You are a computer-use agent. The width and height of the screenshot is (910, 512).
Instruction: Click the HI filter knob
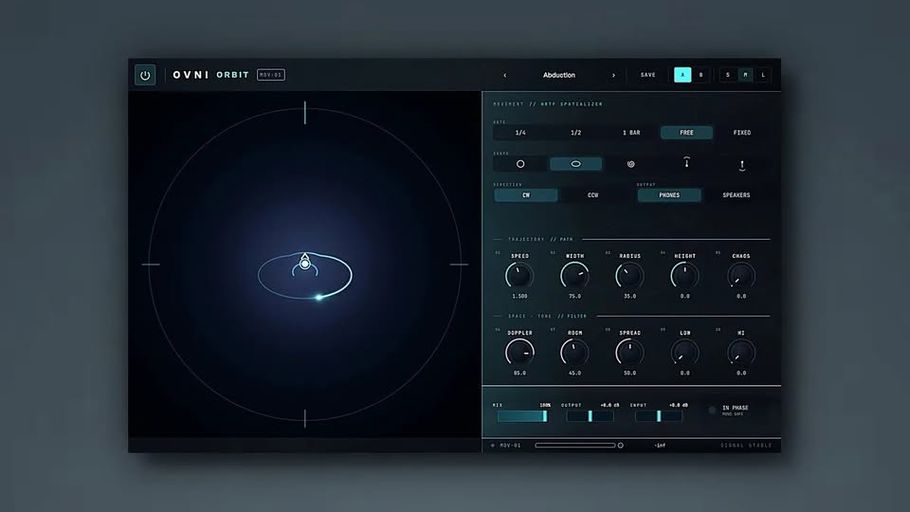741,352
